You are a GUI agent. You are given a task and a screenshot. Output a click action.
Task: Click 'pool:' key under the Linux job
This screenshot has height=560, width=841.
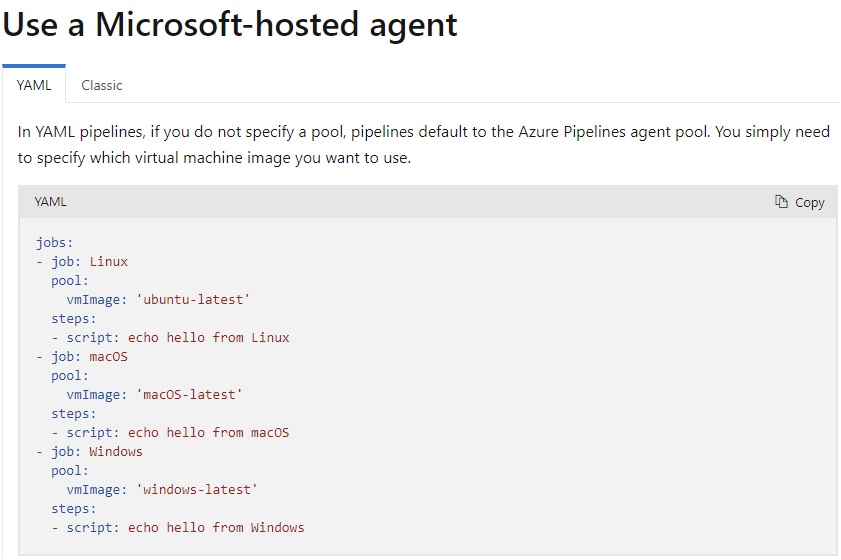[x=70, y=281]
